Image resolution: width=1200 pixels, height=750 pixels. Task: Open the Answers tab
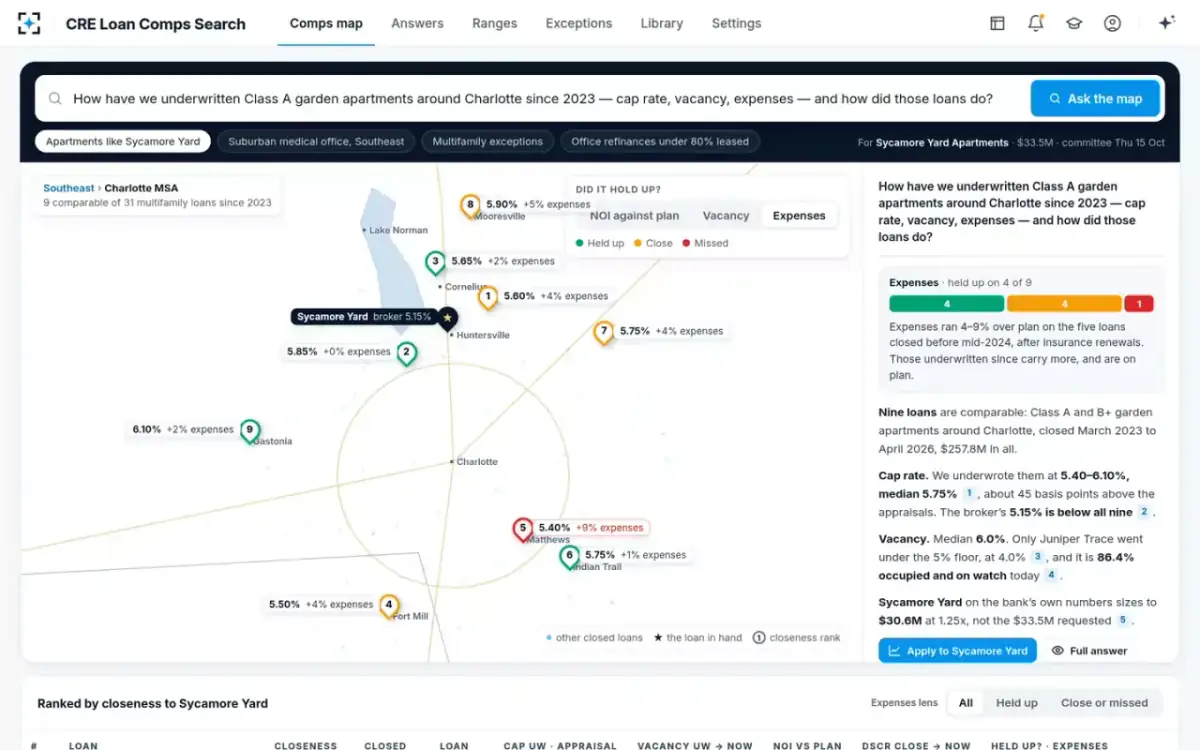[x=417, y=23]
